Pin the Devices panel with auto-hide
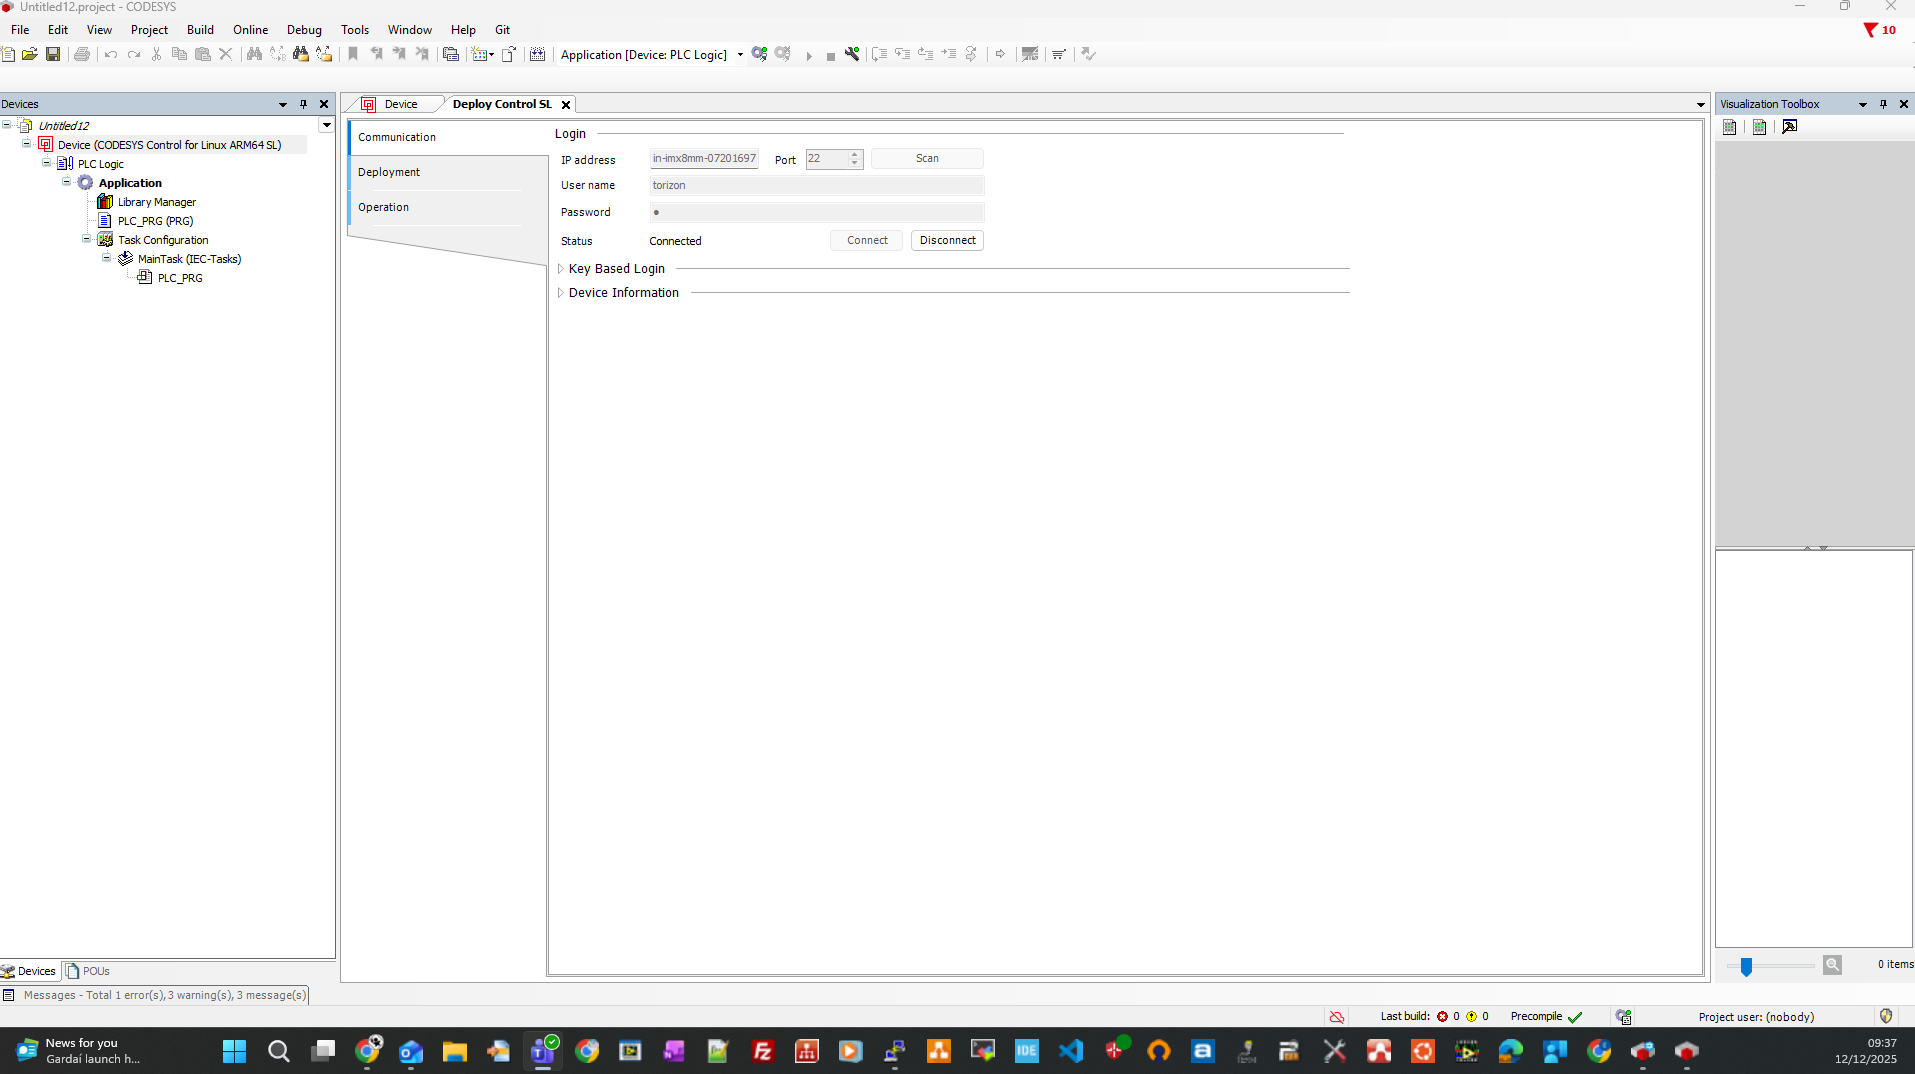 [303, 104]
